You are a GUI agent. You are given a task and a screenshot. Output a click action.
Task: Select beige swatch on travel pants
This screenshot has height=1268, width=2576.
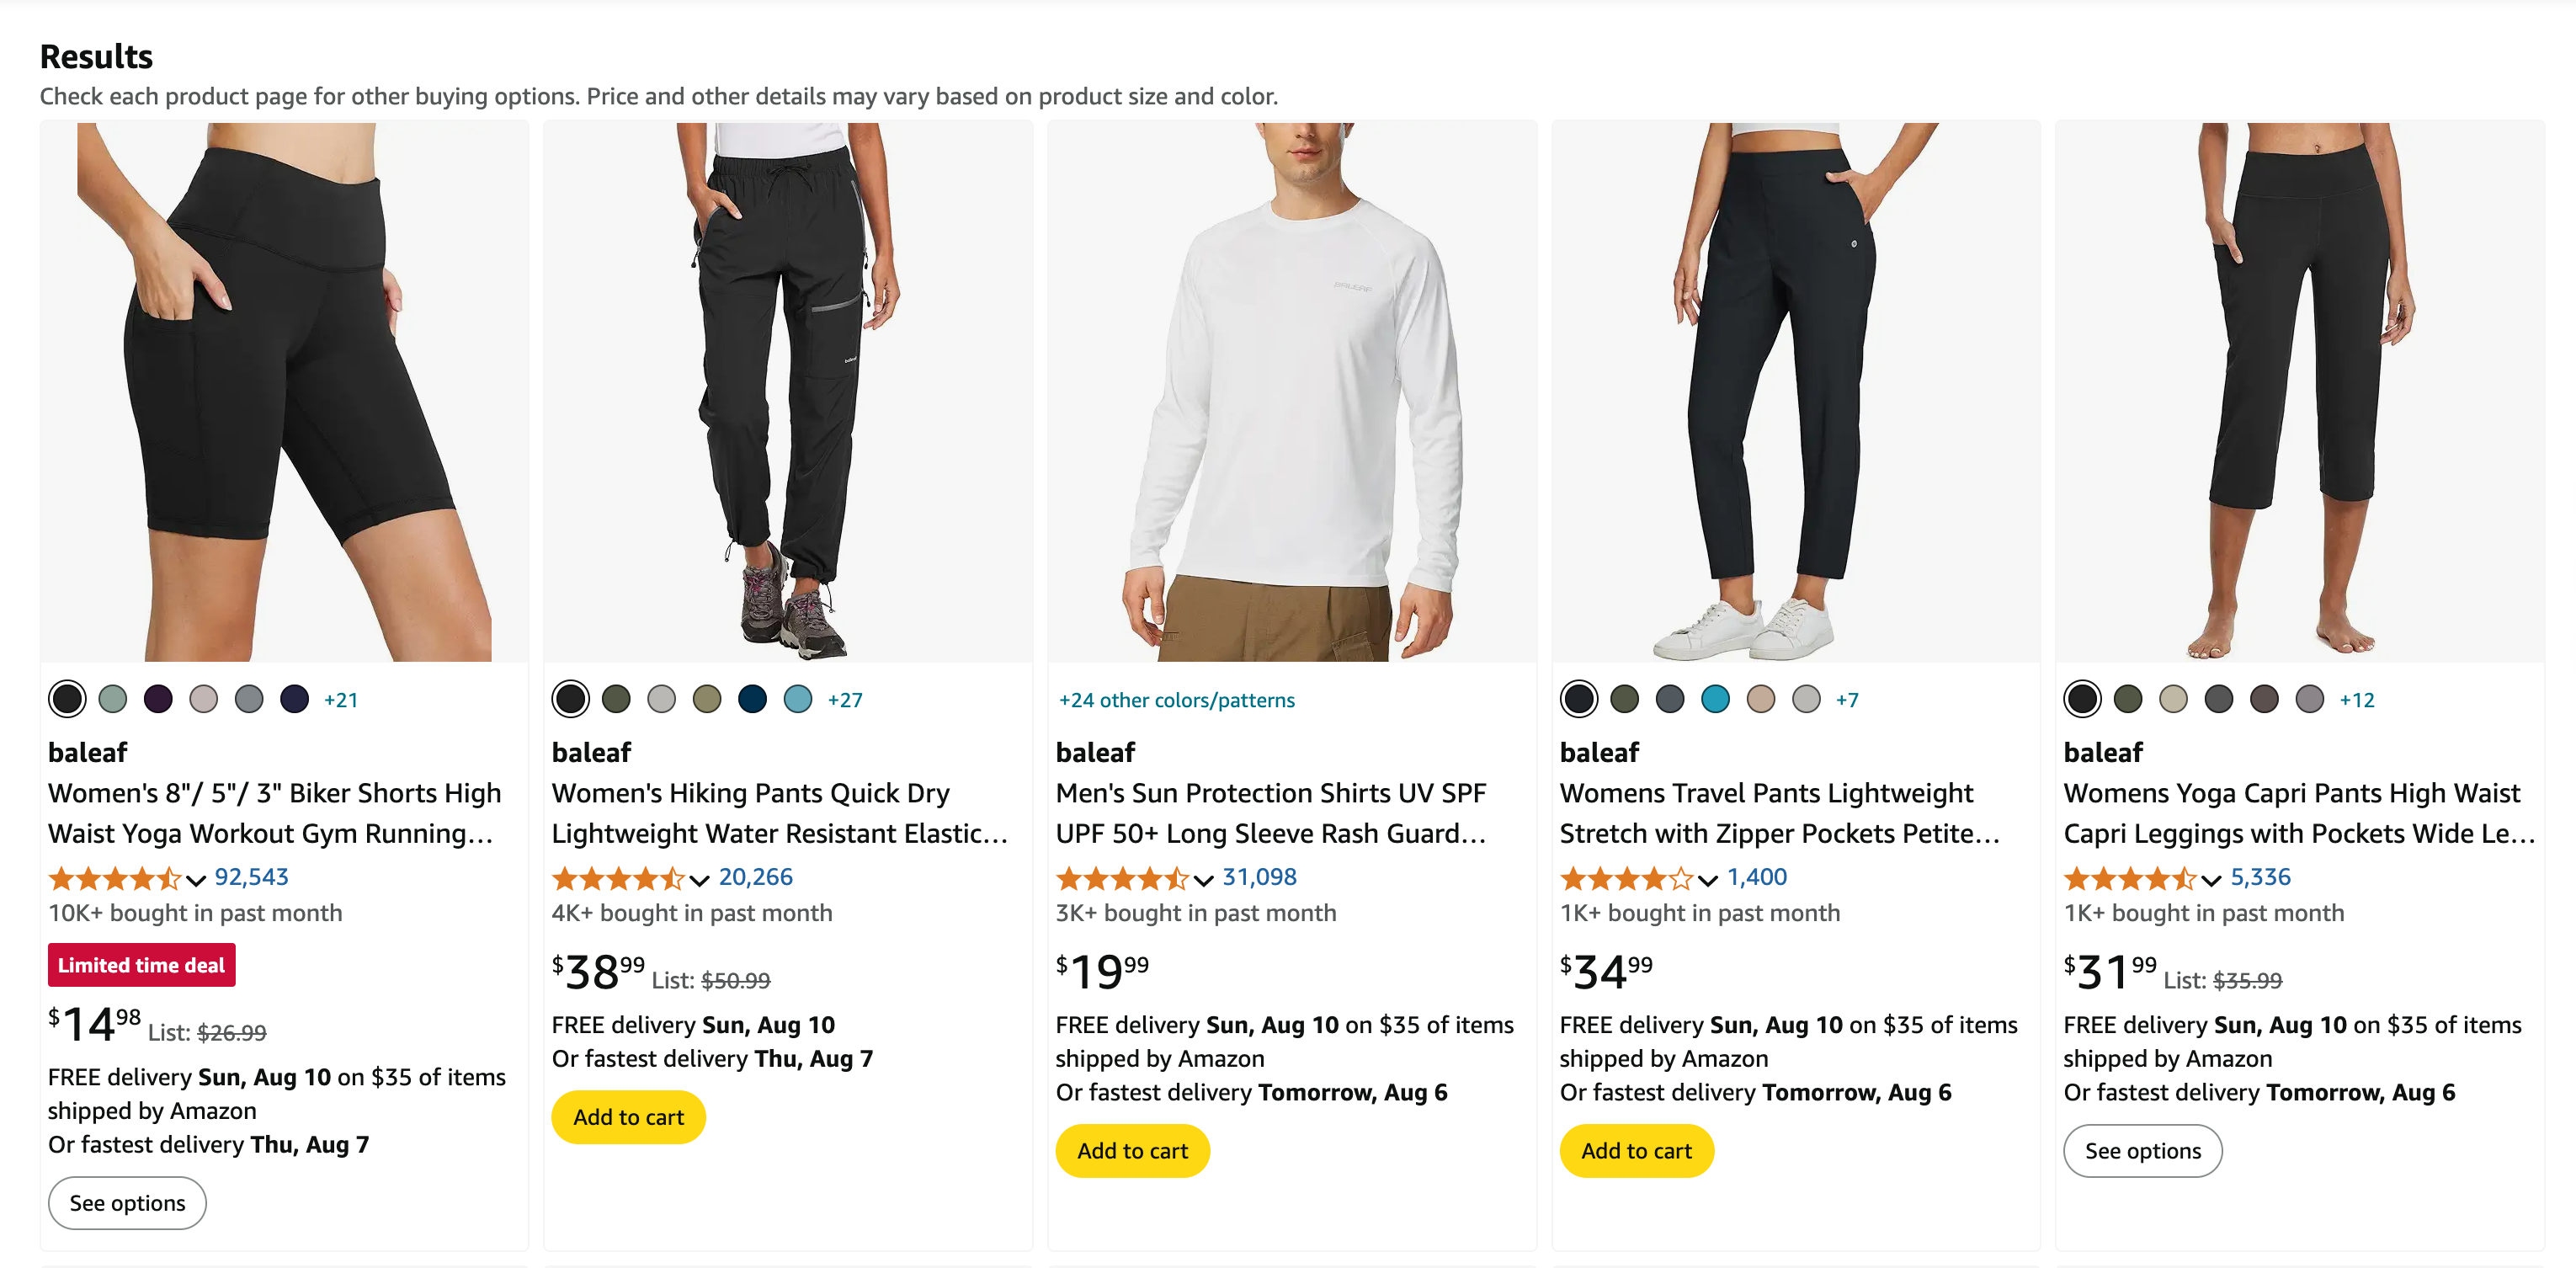1760,699
